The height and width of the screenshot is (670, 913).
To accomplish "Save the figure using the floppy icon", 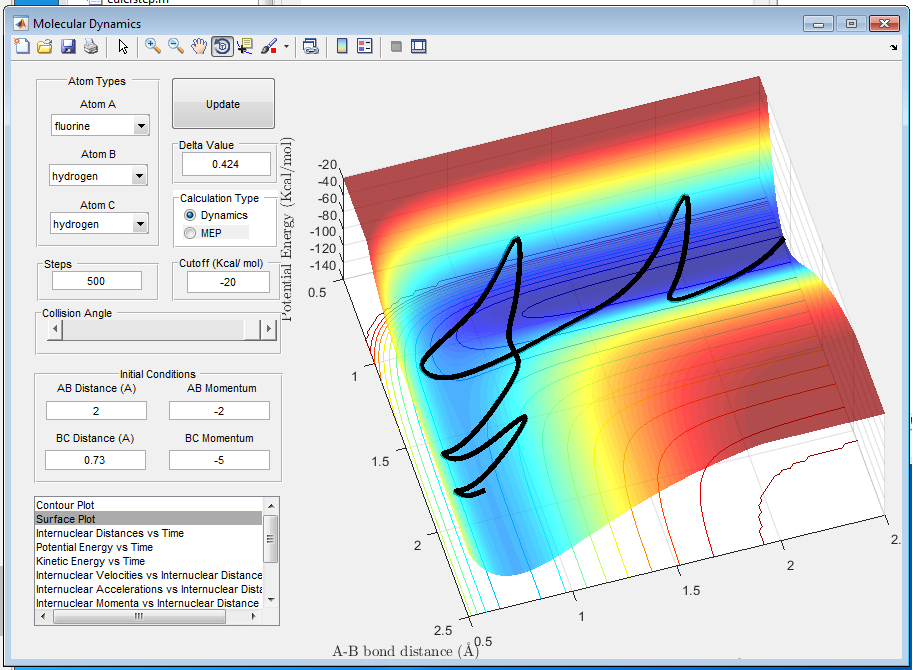I will click(x=68, y=46).
